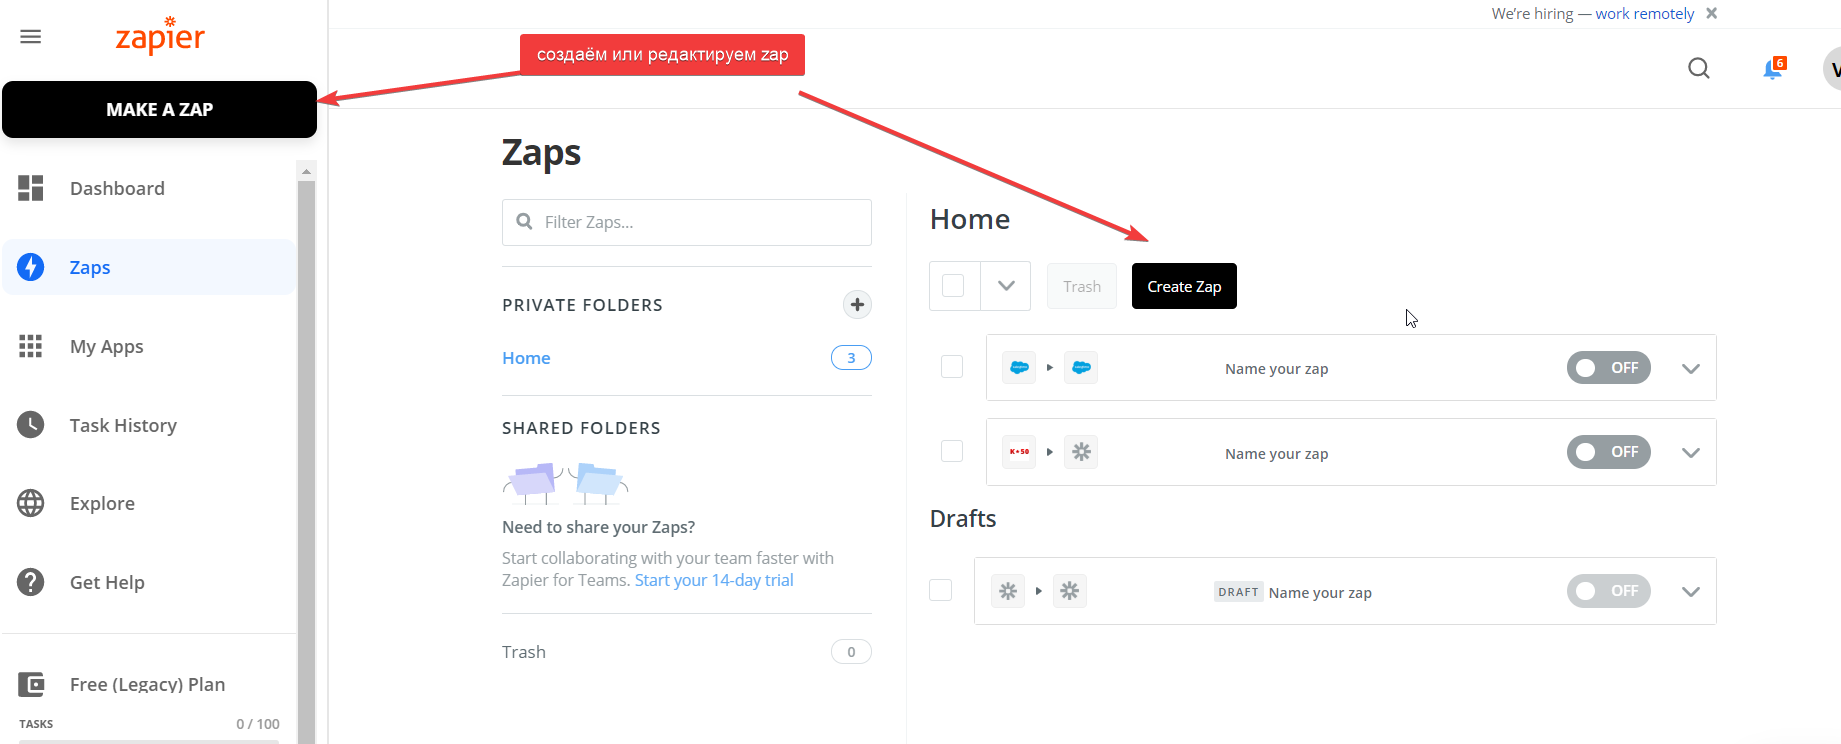Click K+50 zap 'Name your zap' title
Screen dimensions: 1841x744
pos(1276,454)
